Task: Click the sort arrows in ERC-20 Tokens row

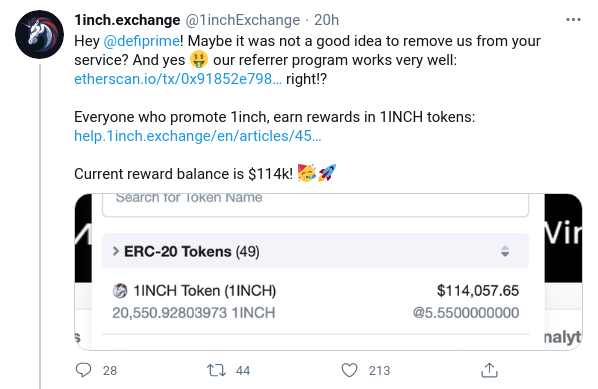Action: coord(505,251)
